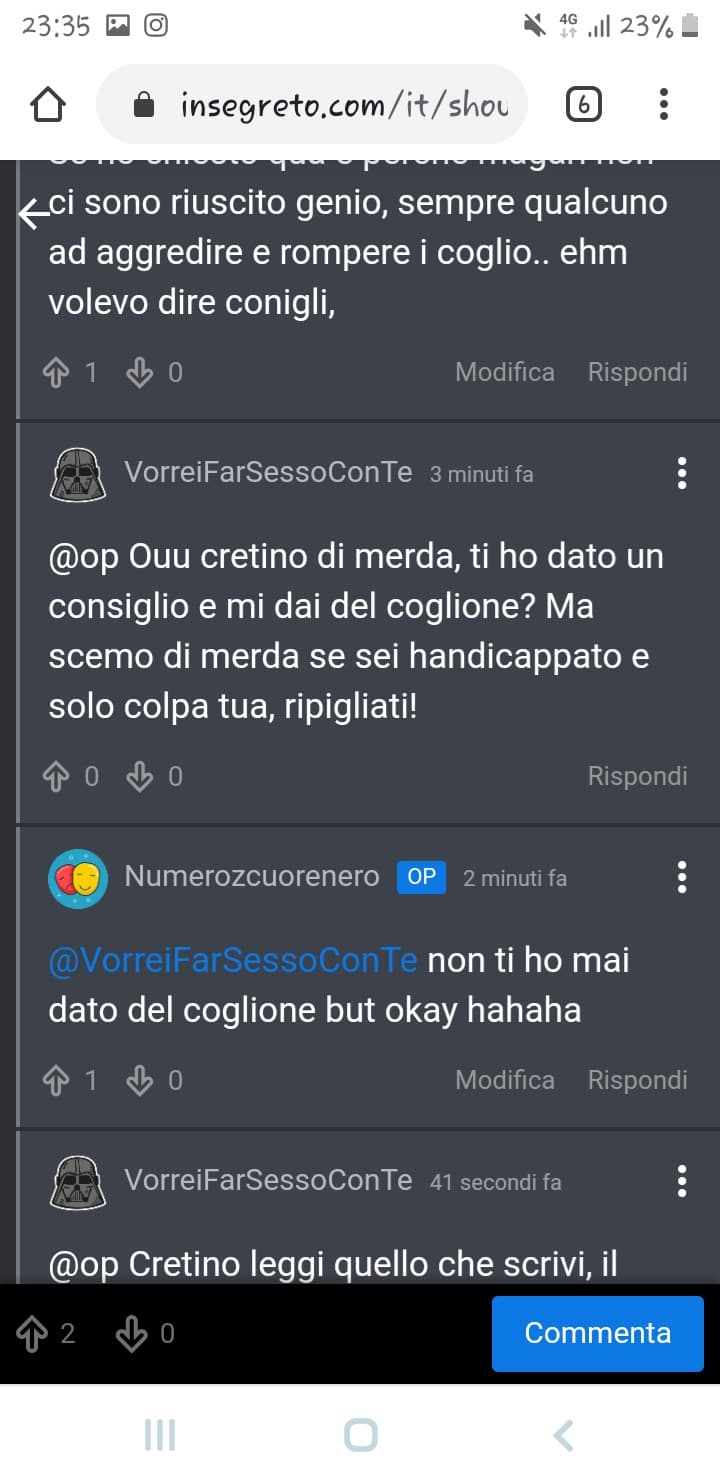Click Modifica on the Numerozcuorenero comment
The width and height of the screenshot is (720, 1480).
[505, 1080]
